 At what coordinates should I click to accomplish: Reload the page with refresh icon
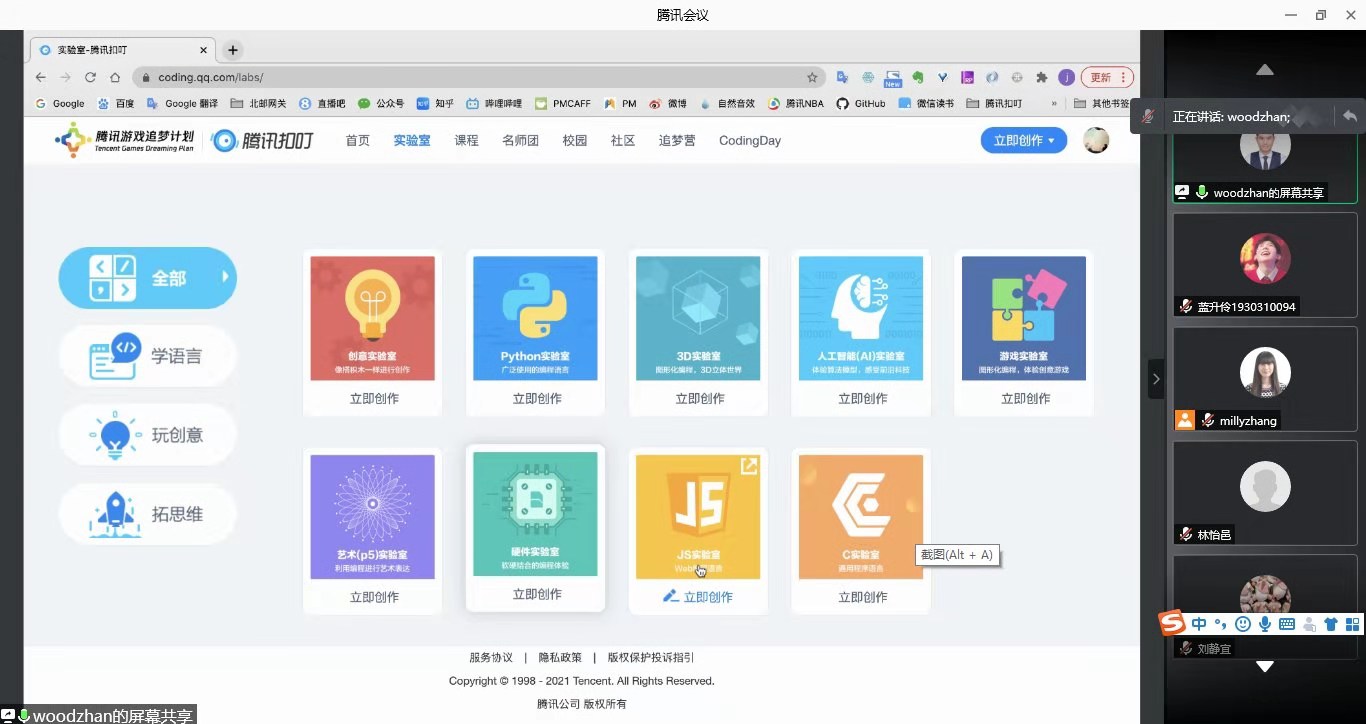point(90,77)
